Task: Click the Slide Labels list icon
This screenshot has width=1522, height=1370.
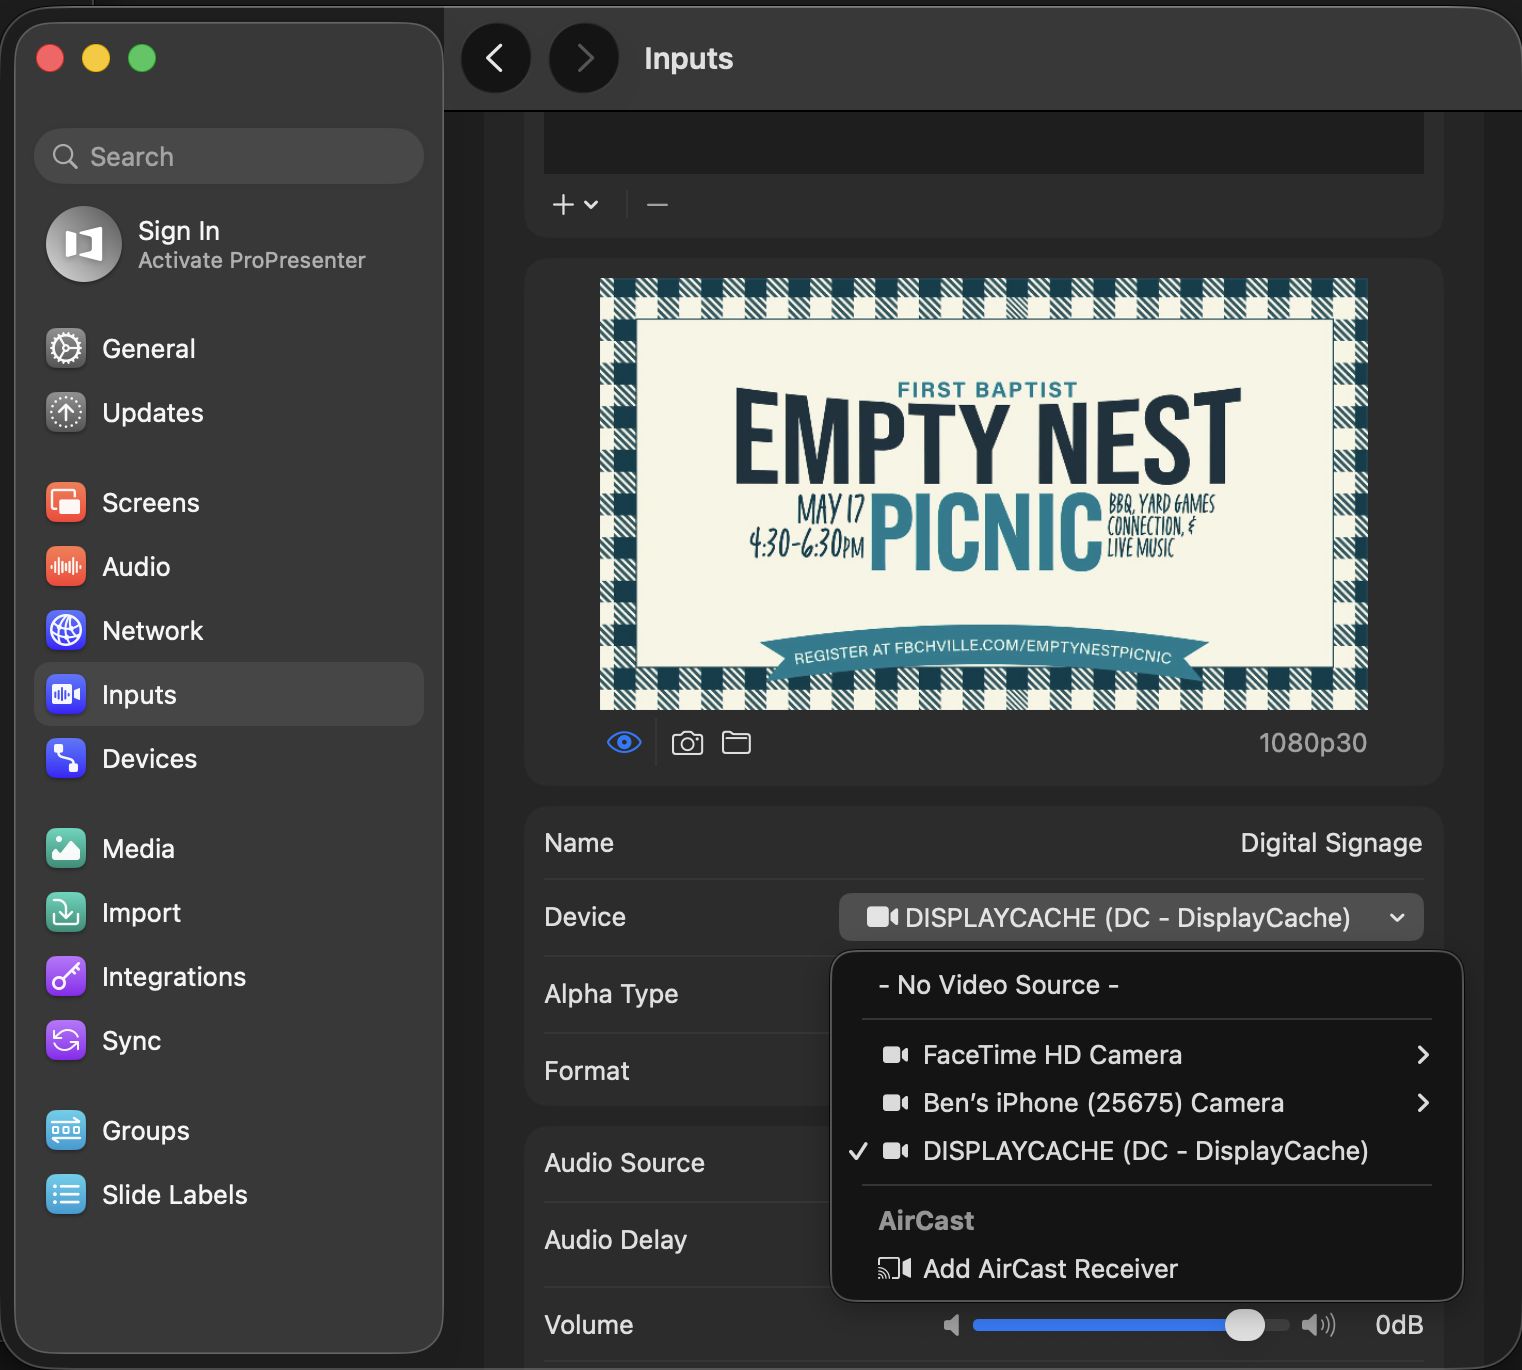Action: coord(66,1194)
